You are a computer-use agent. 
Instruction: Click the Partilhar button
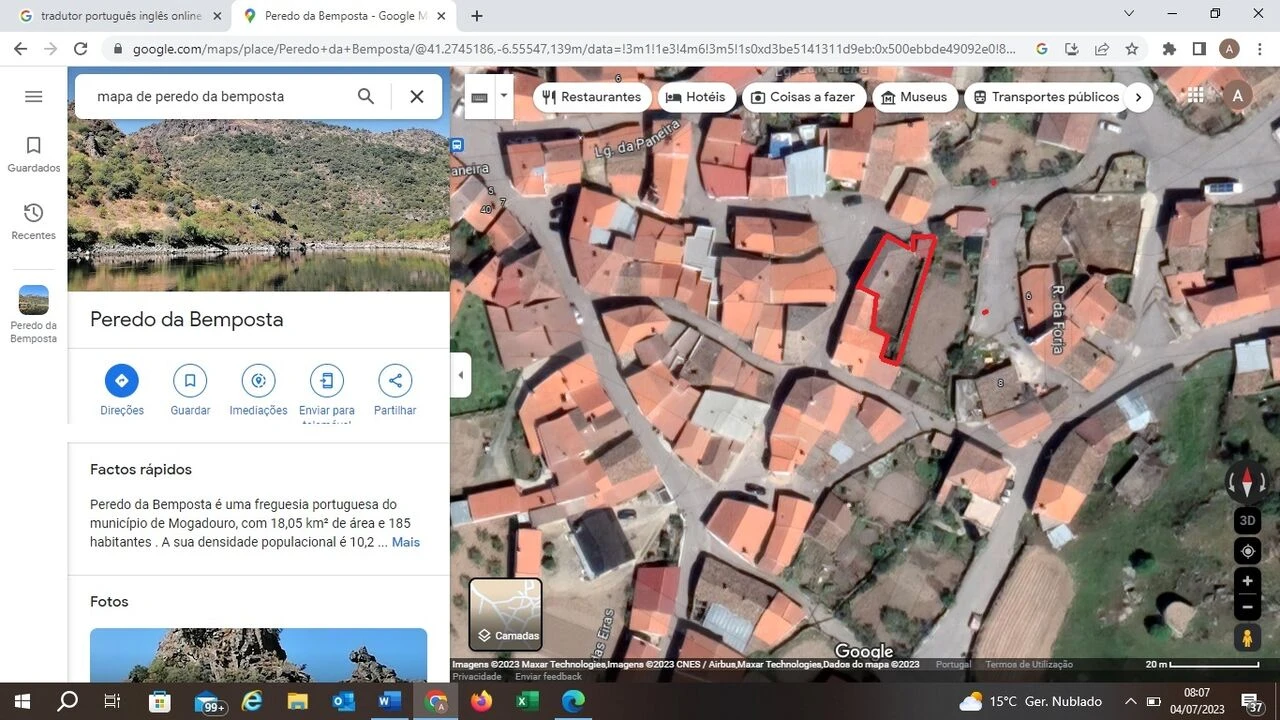(x=394, y=381)
